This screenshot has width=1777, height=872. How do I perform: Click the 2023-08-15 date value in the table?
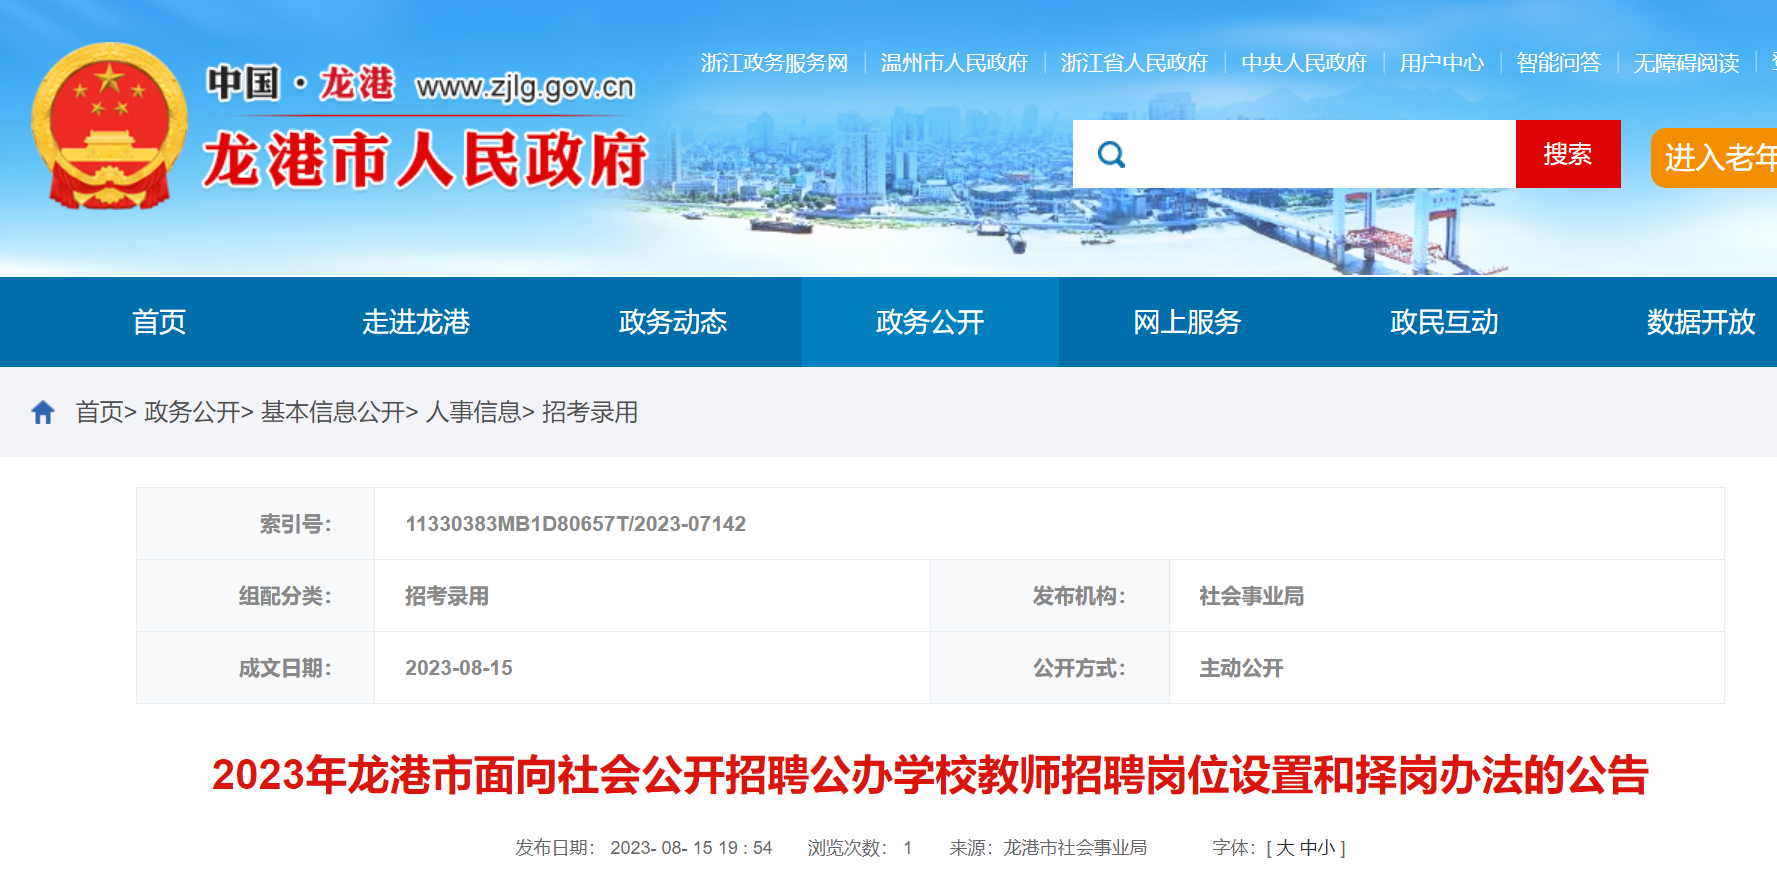coord(459,668)
